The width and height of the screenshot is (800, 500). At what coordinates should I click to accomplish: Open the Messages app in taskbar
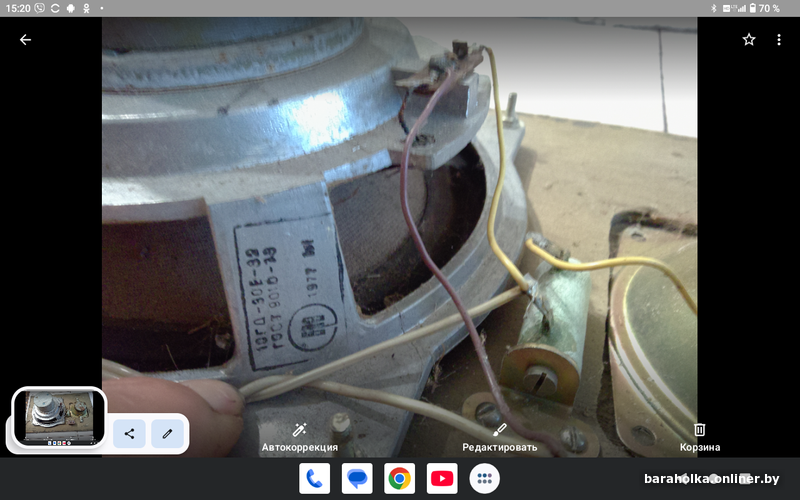point(357,479)
